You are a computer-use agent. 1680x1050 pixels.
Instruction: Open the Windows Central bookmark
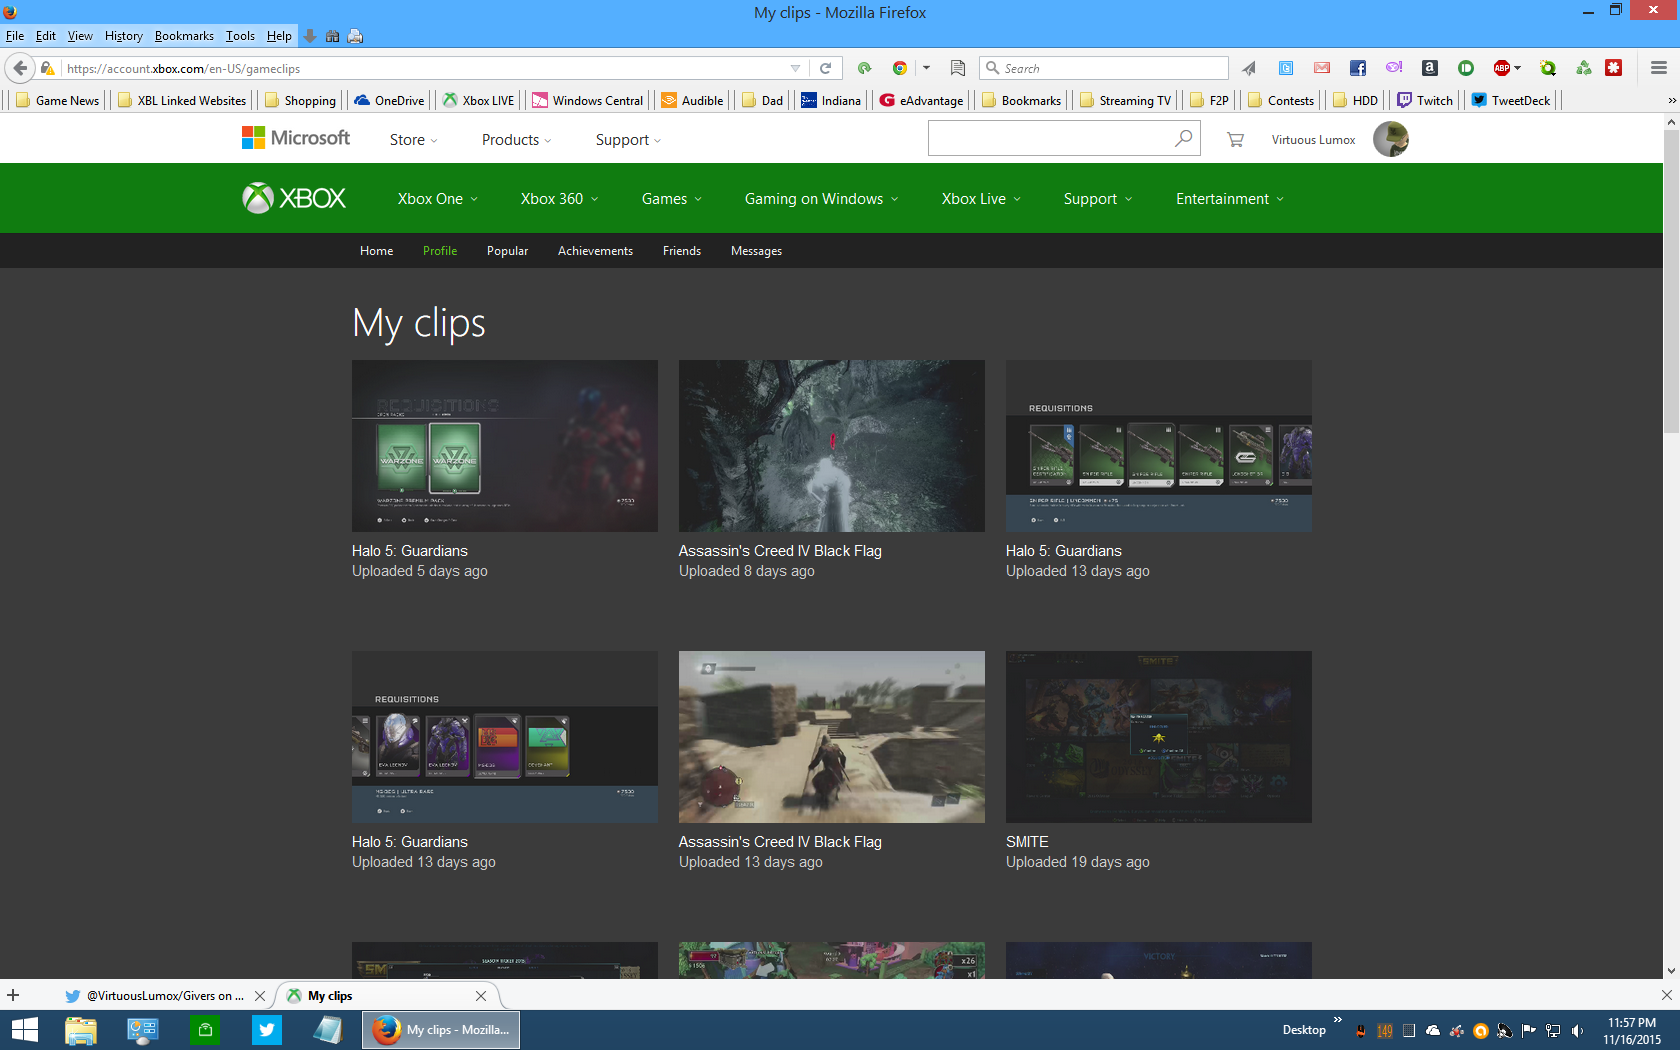(x=588, y=100)
